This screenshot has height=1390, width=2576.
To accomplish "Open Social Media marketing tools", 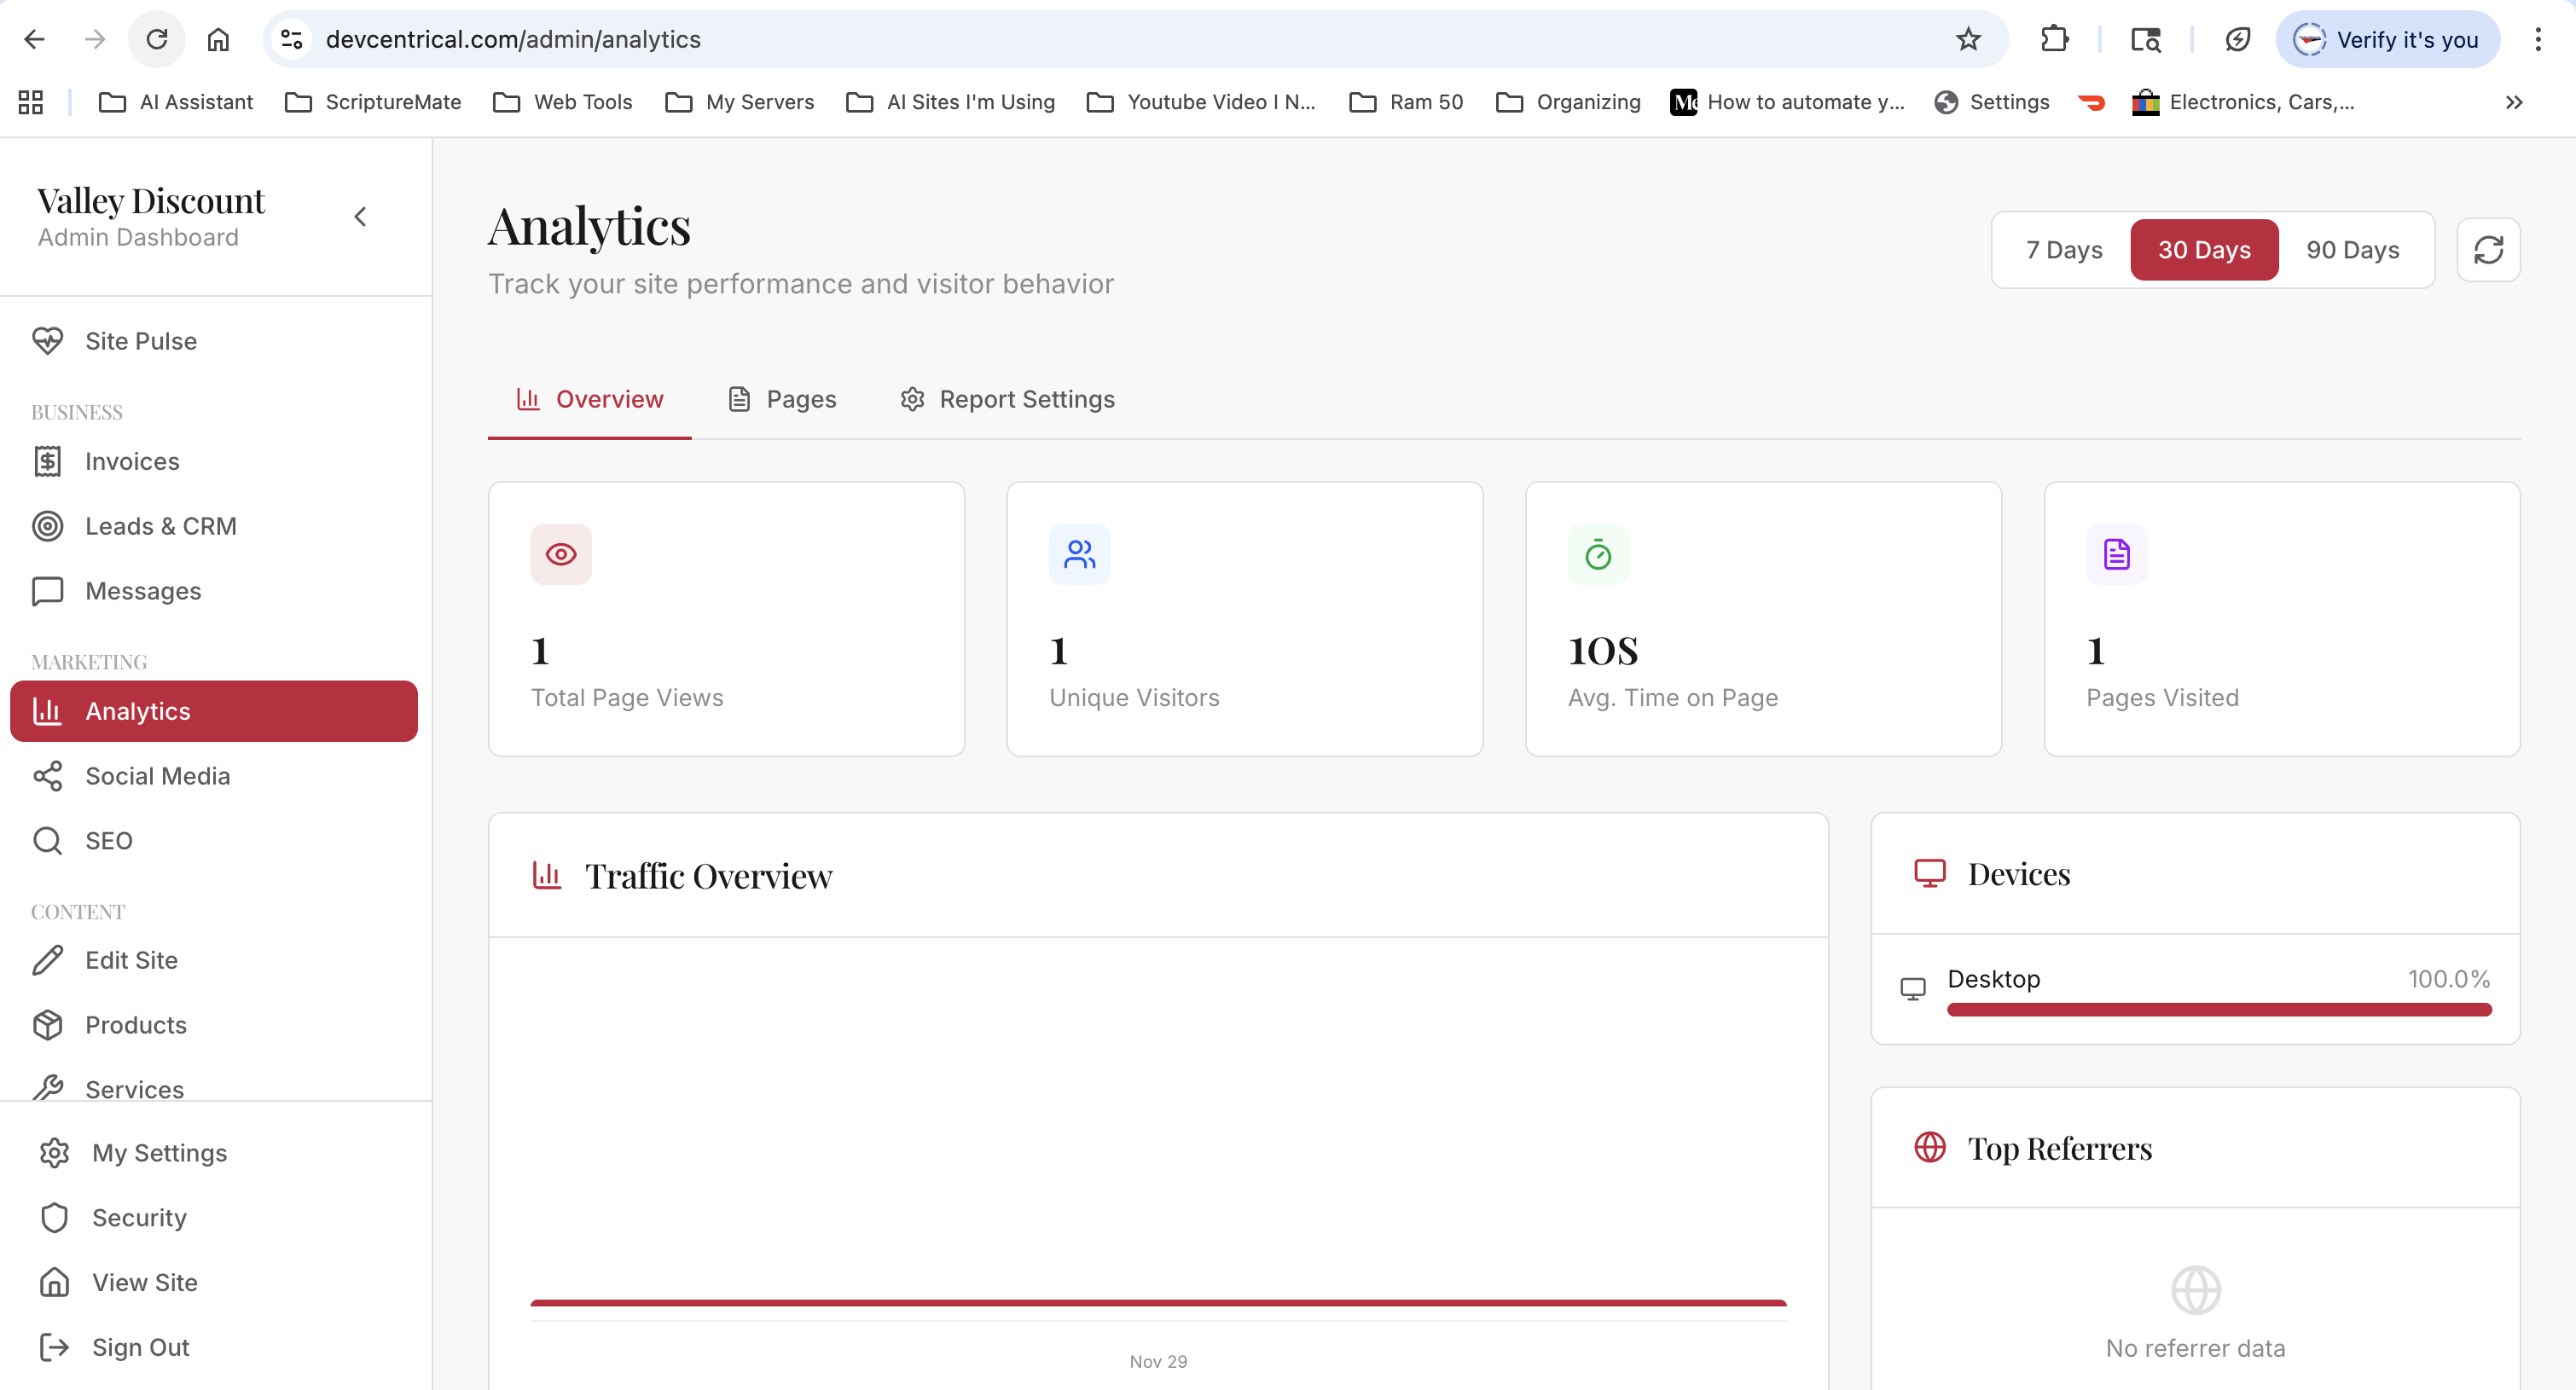I will (x=157, y=775).
